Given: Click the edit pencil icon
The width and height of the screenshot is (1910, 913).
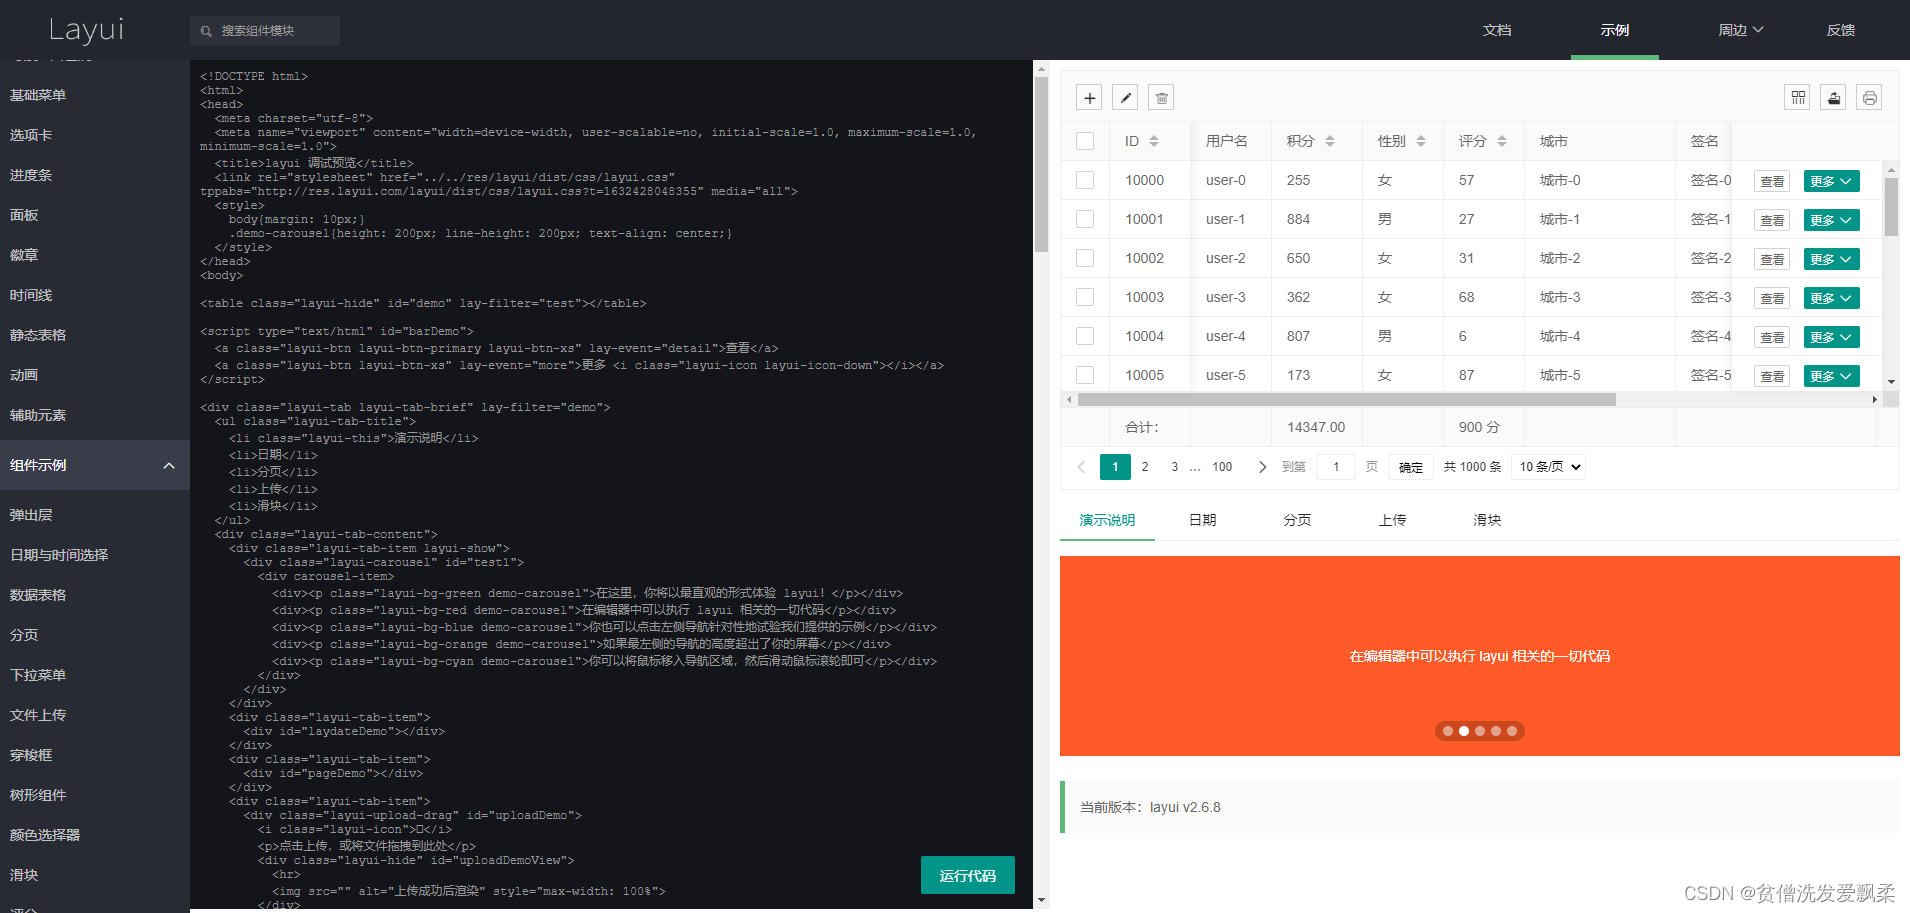Looking at the screenshot, I should (1125, 97).
